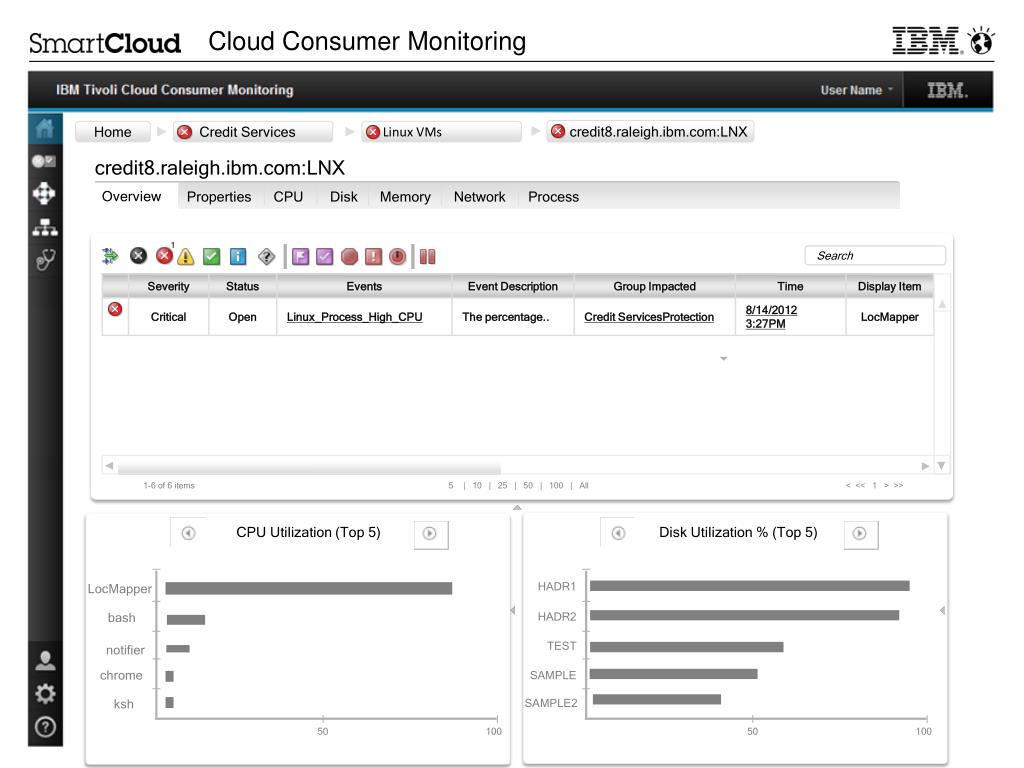
Task: Click the purple checkmark acknowledged icon
Action: point(325,257)
